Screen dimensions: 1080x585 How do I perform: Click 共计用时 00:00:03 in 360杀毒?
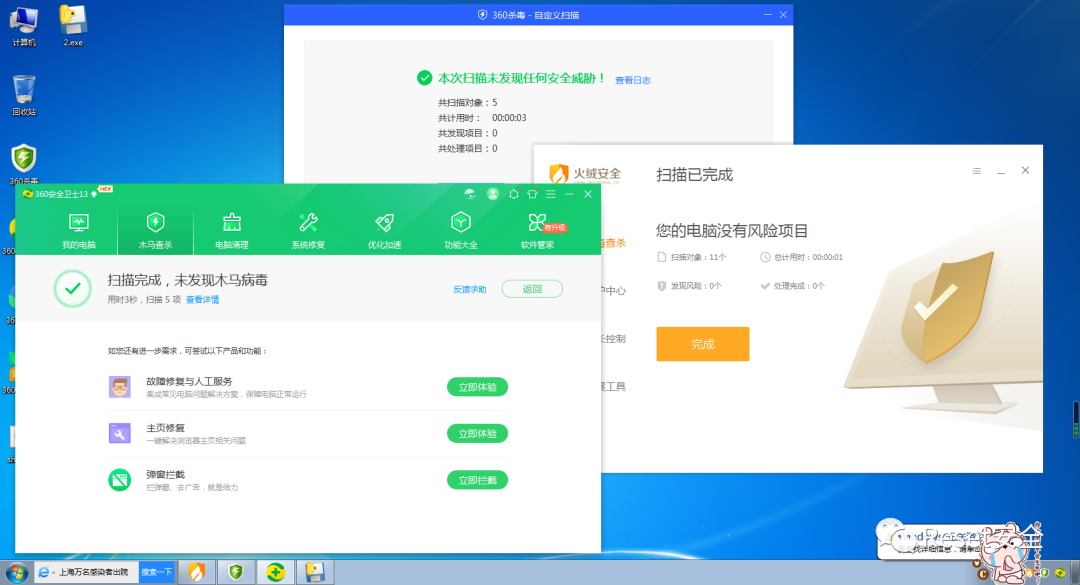pyautogui.click(x=482, y=118)
